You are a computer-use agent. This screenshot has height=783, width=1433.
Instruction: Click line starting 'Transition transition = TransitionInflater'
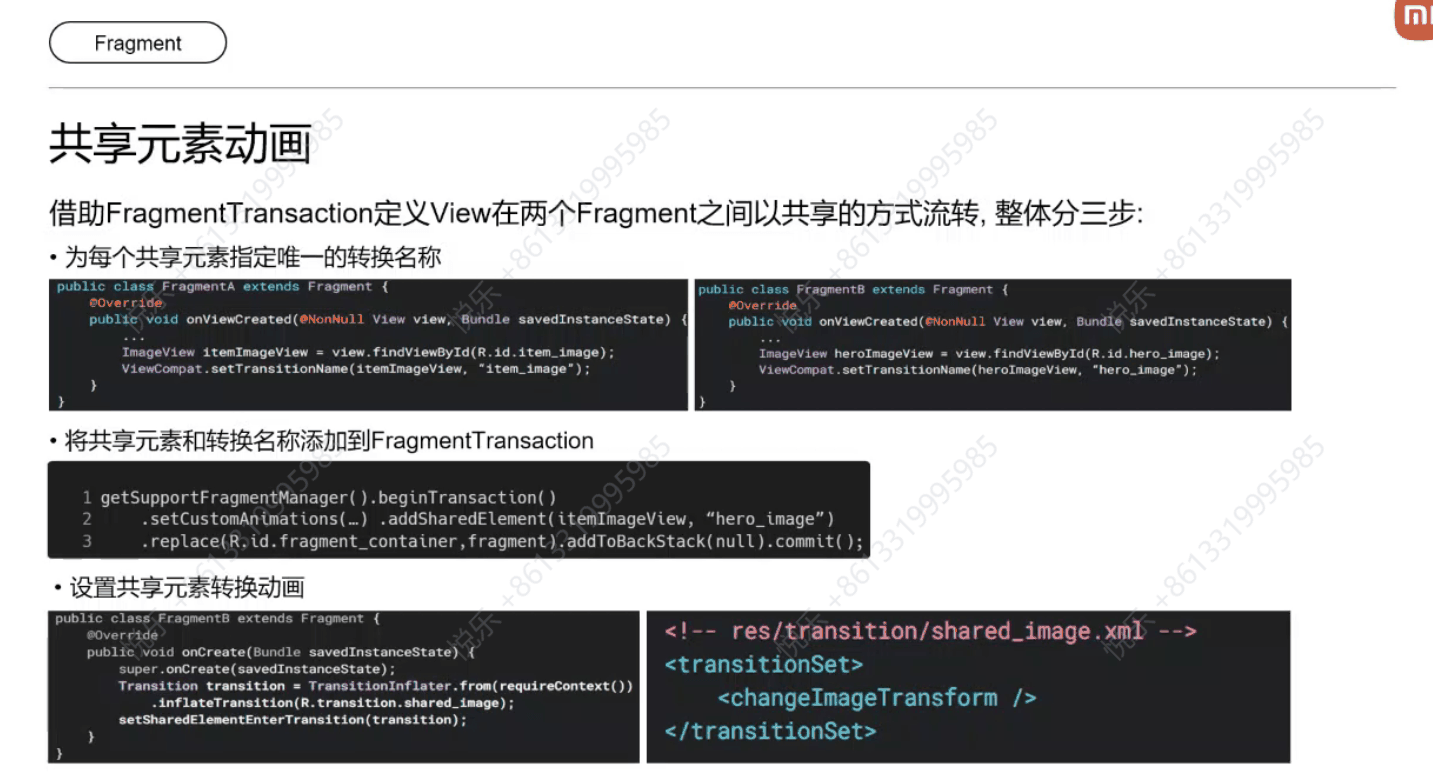[x=375, y=686]
